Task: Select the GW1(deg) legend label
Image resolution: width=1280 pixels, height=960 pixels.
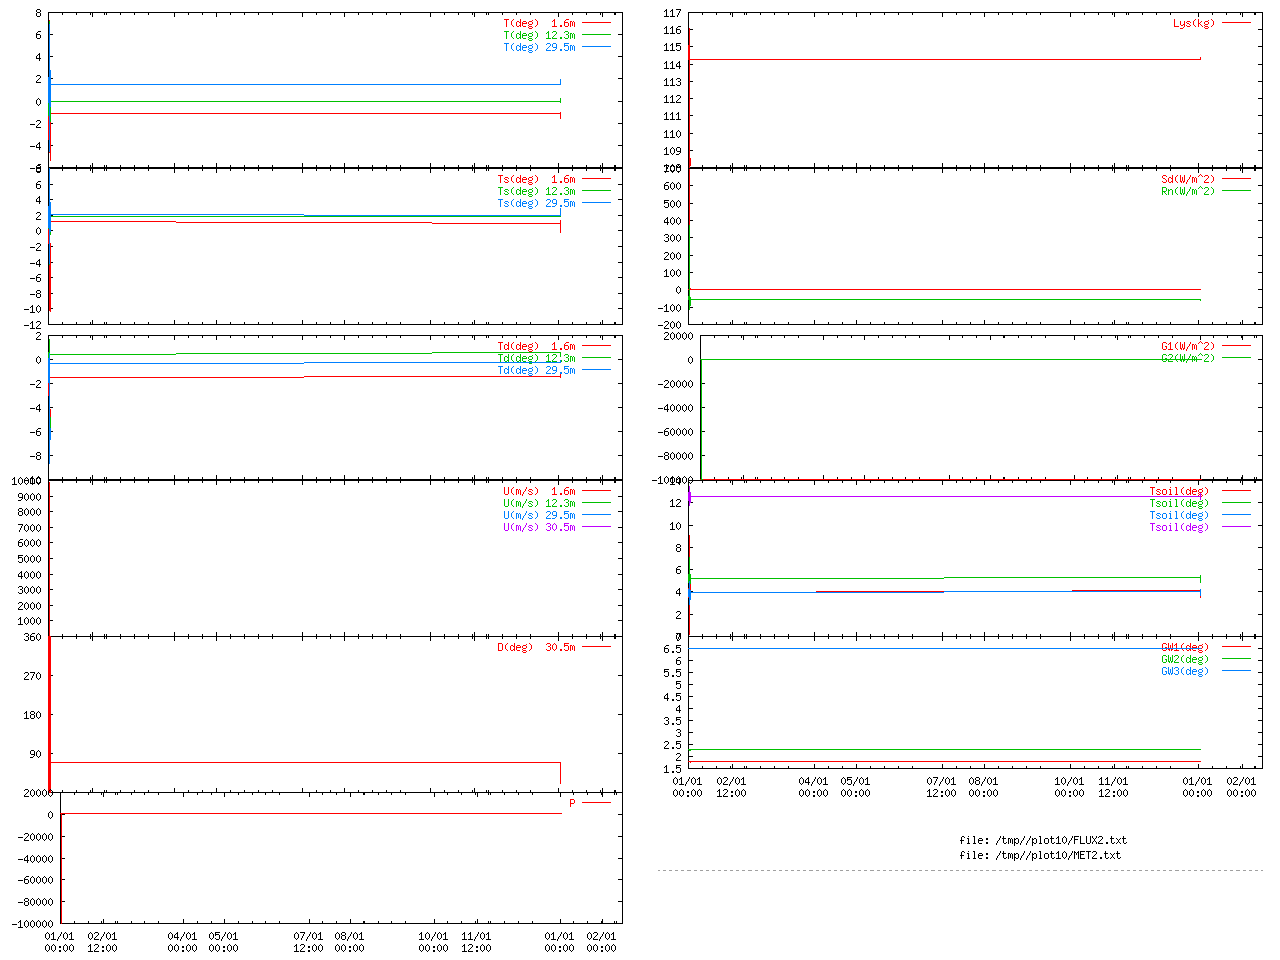Action: coord(1185,647)
